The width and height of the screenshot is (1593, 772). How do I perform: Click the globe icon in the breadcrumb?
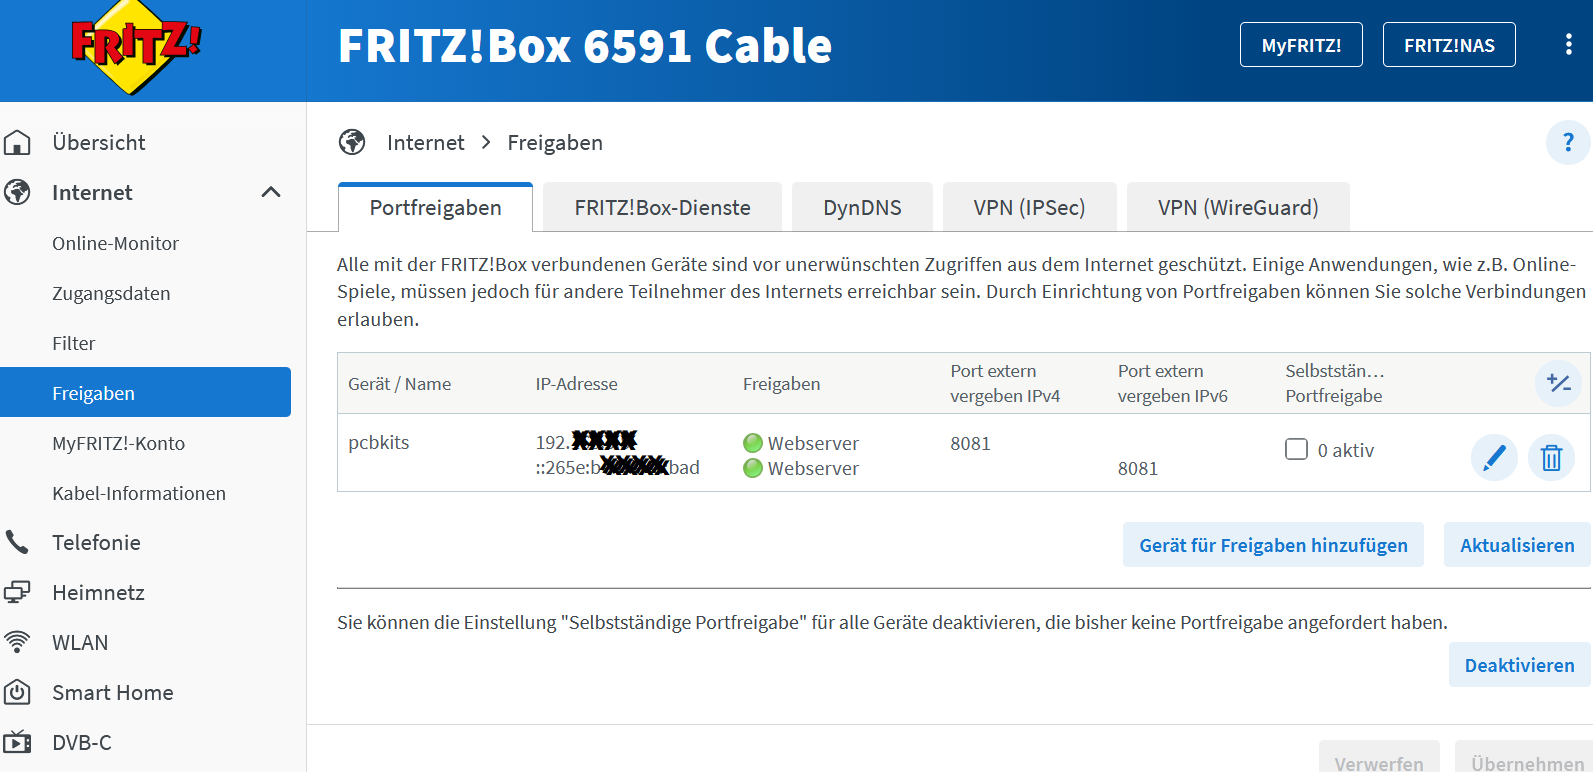(352, 143)
